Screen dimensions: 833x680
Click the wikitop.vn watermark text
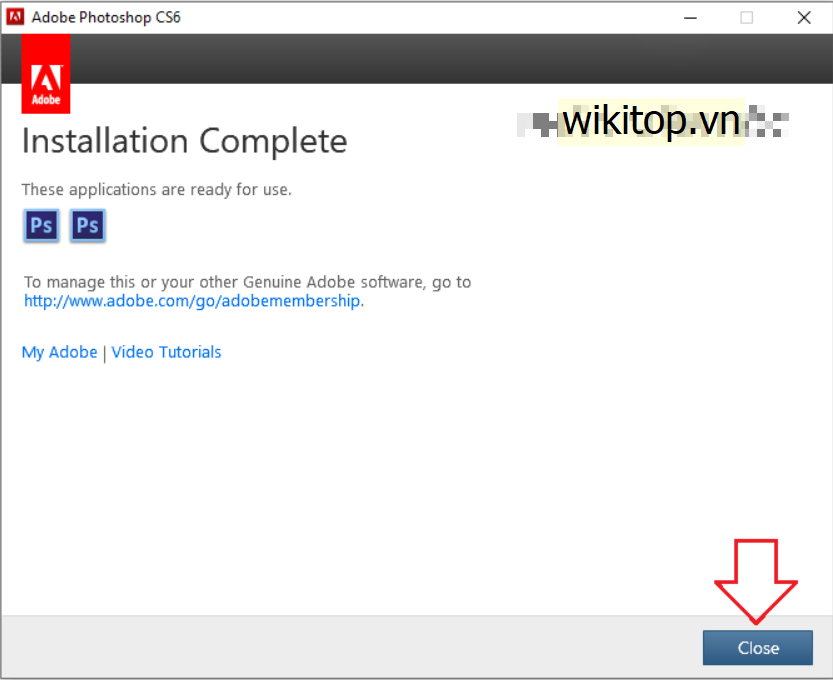pyautogui.click(x=651, y=121)
